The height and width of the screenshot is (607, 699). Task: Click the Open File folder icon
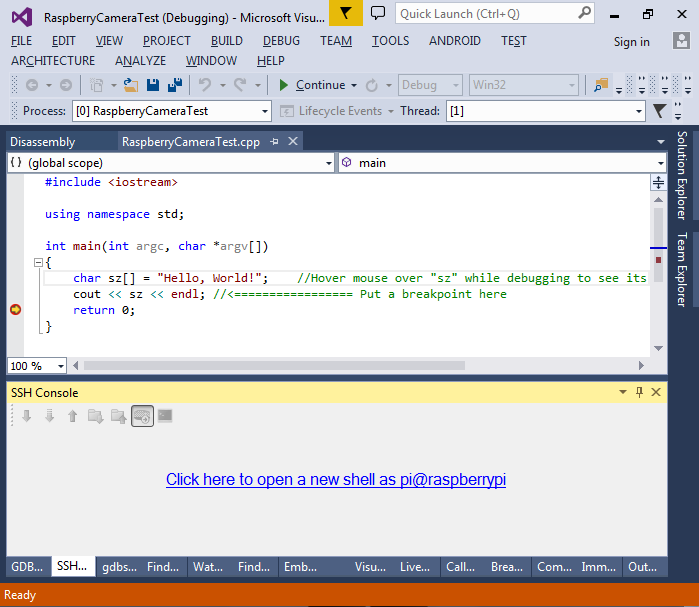click(132, 85)
